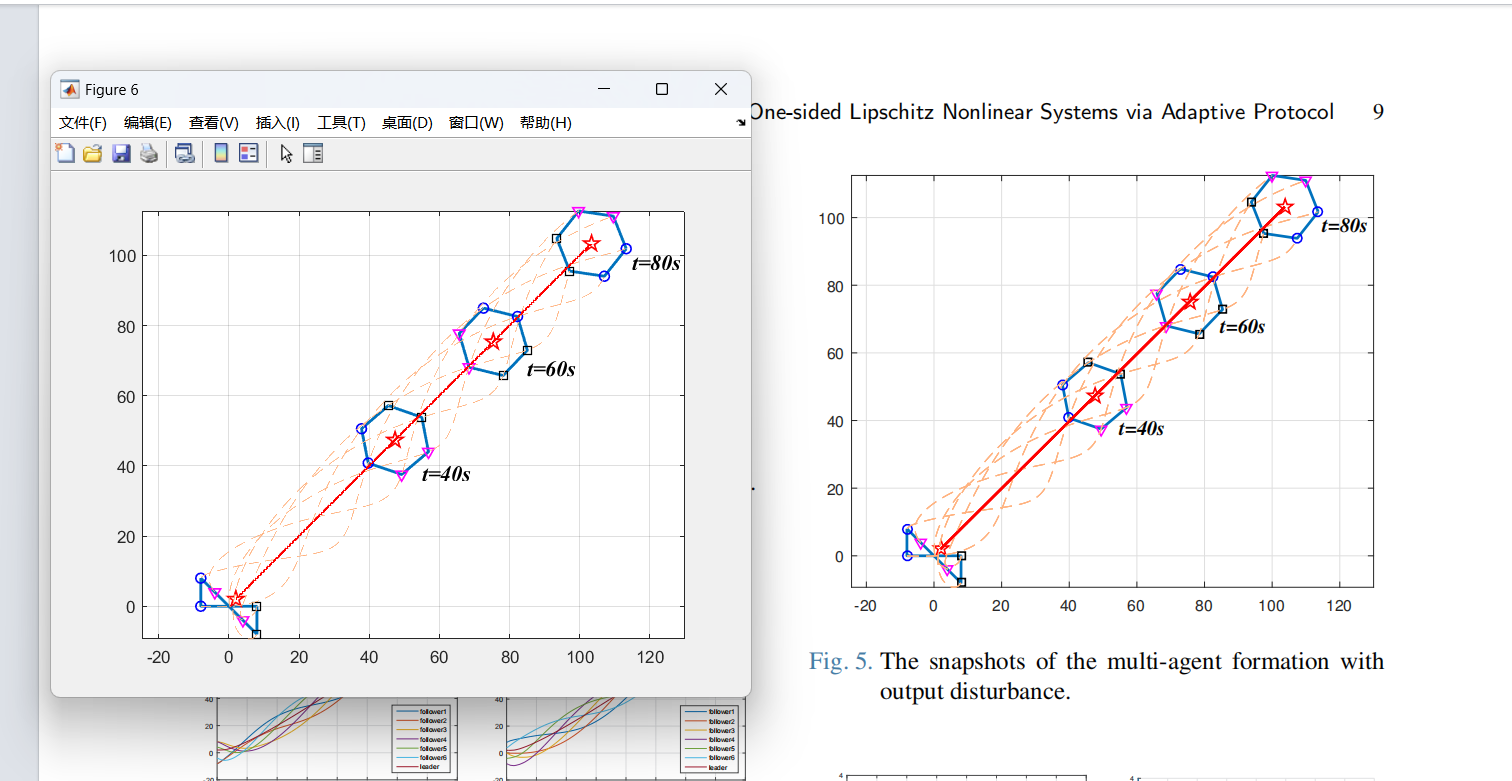Expand the 查看(V) menu
Screen dimensions: 1512x781
click(x=214, y=123)
